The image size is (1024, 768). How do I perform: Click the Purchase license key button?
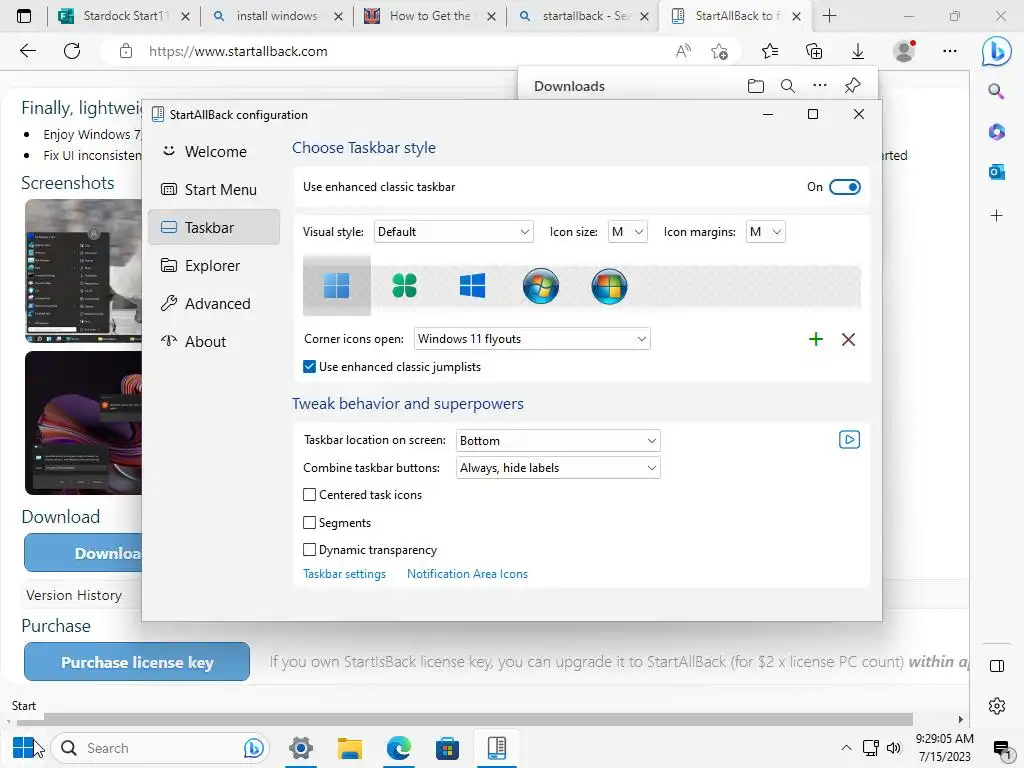pos(137,662)
